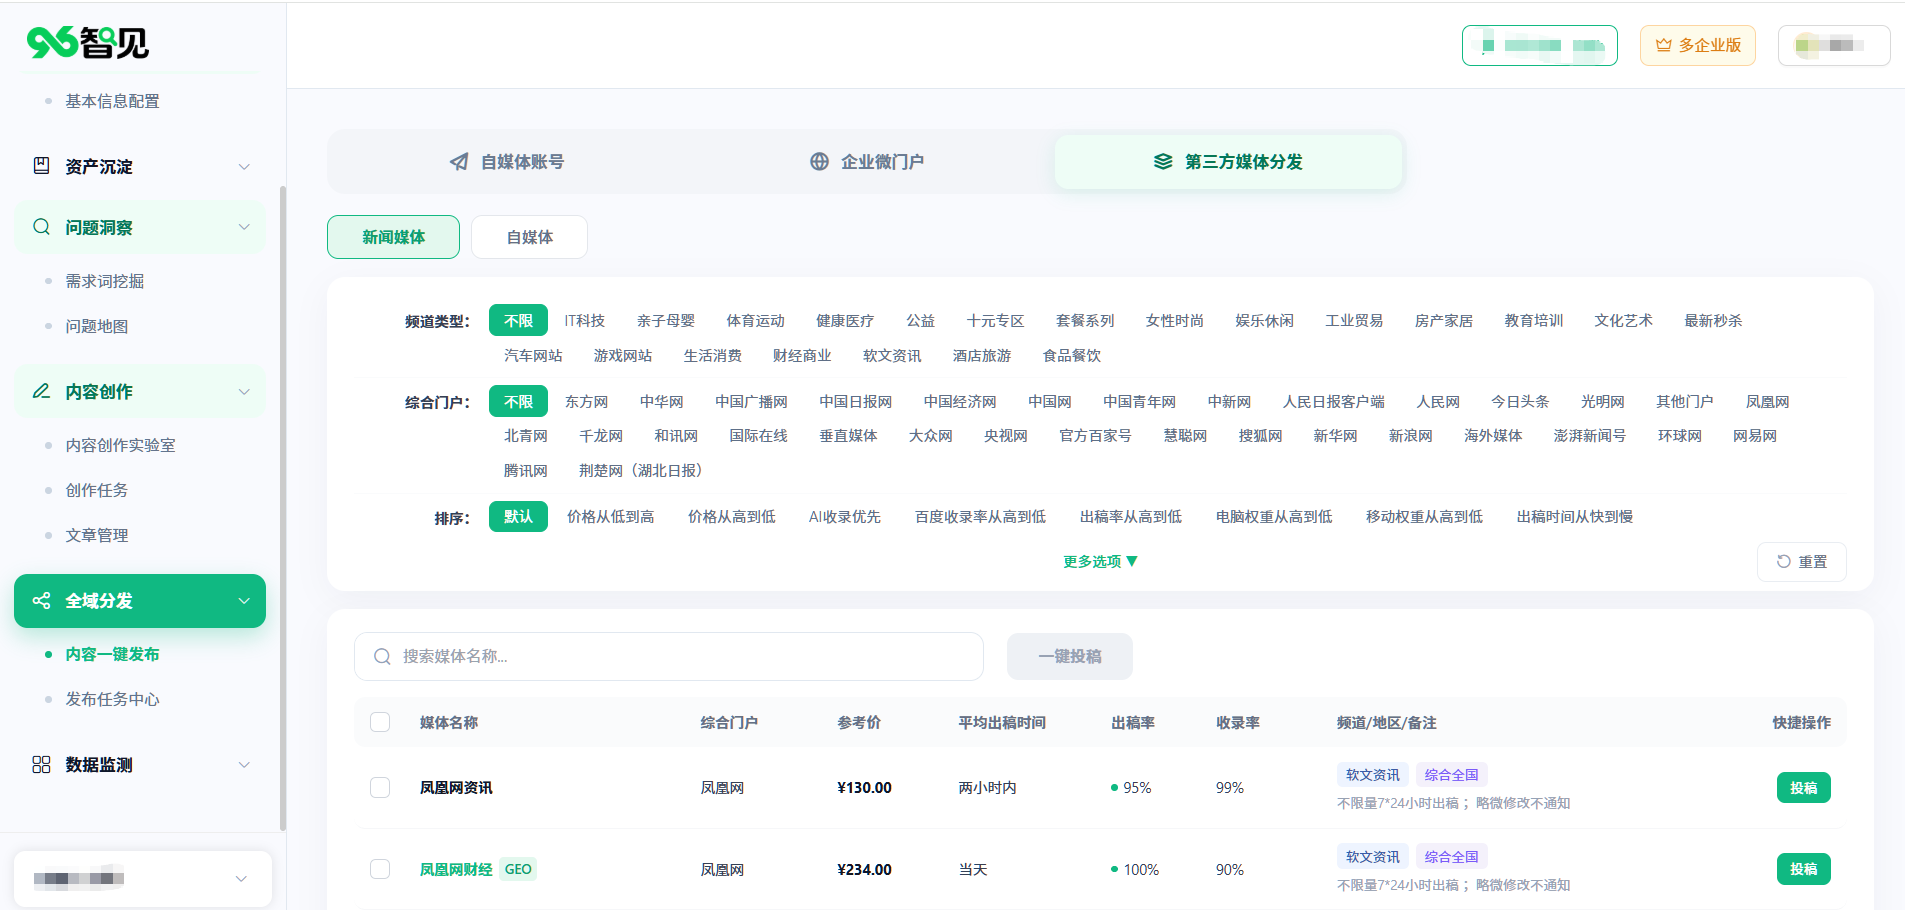The image size is (1905, 910).
Task: Click the 搜索媒体名称 search field
Action: [x=669, y=657]
